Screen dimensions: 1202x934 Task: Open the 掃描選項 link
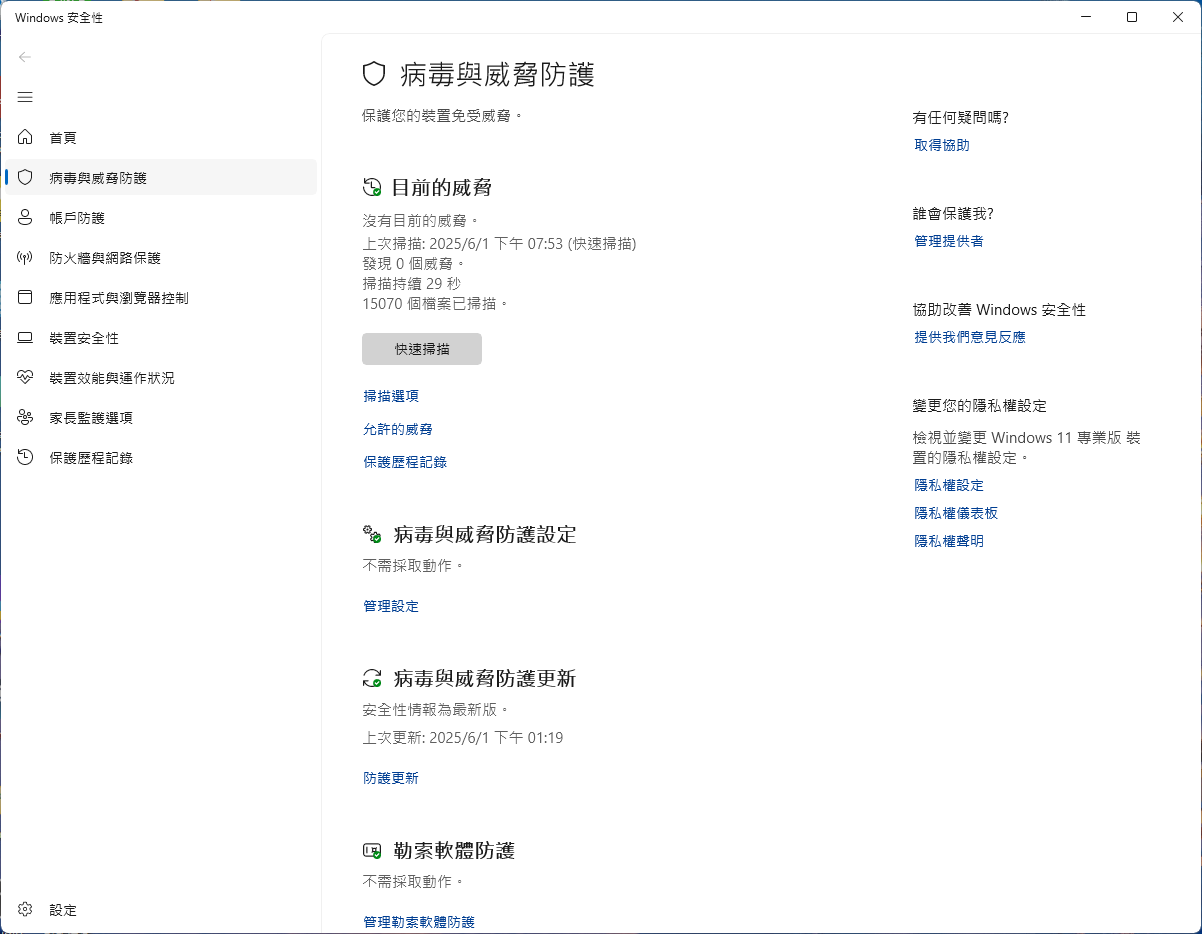pos(391,396)
